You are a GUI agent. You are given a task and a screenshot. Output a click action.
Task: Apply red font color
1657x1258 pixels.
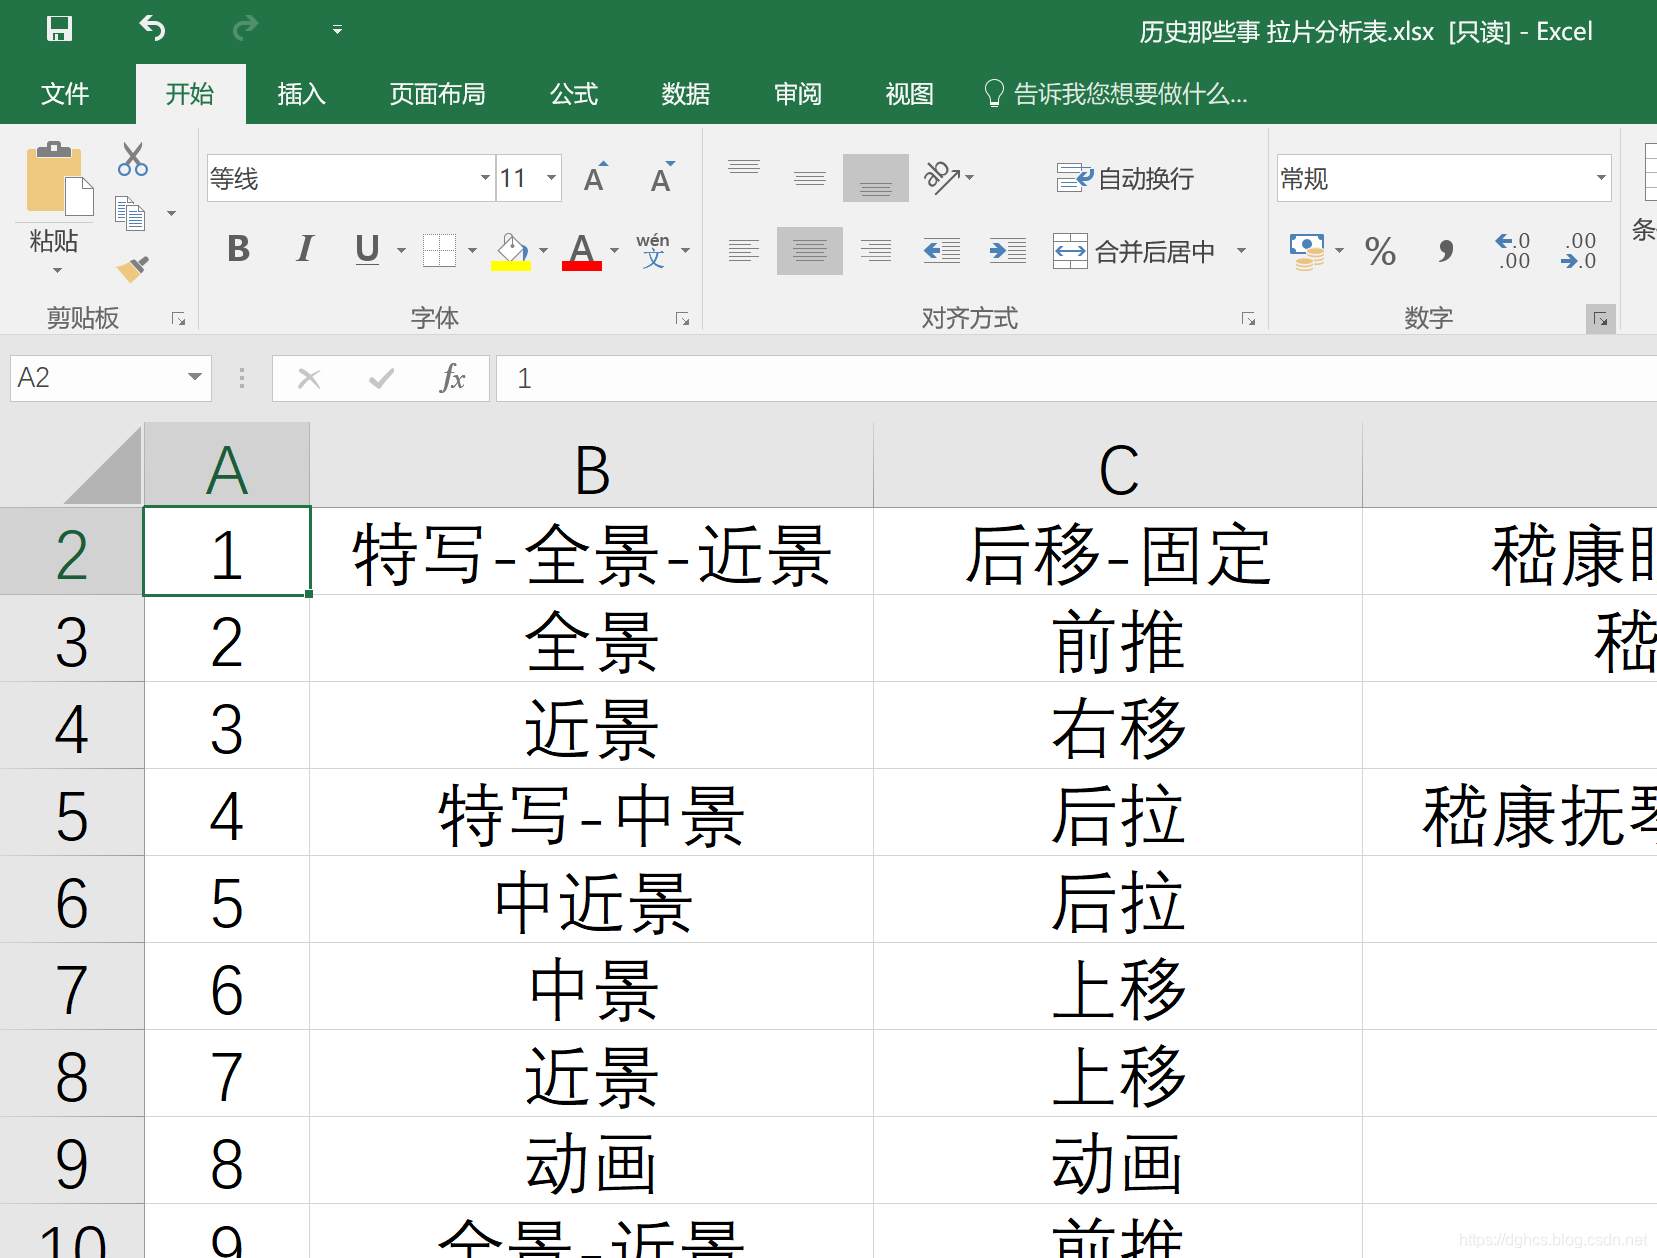582,251
